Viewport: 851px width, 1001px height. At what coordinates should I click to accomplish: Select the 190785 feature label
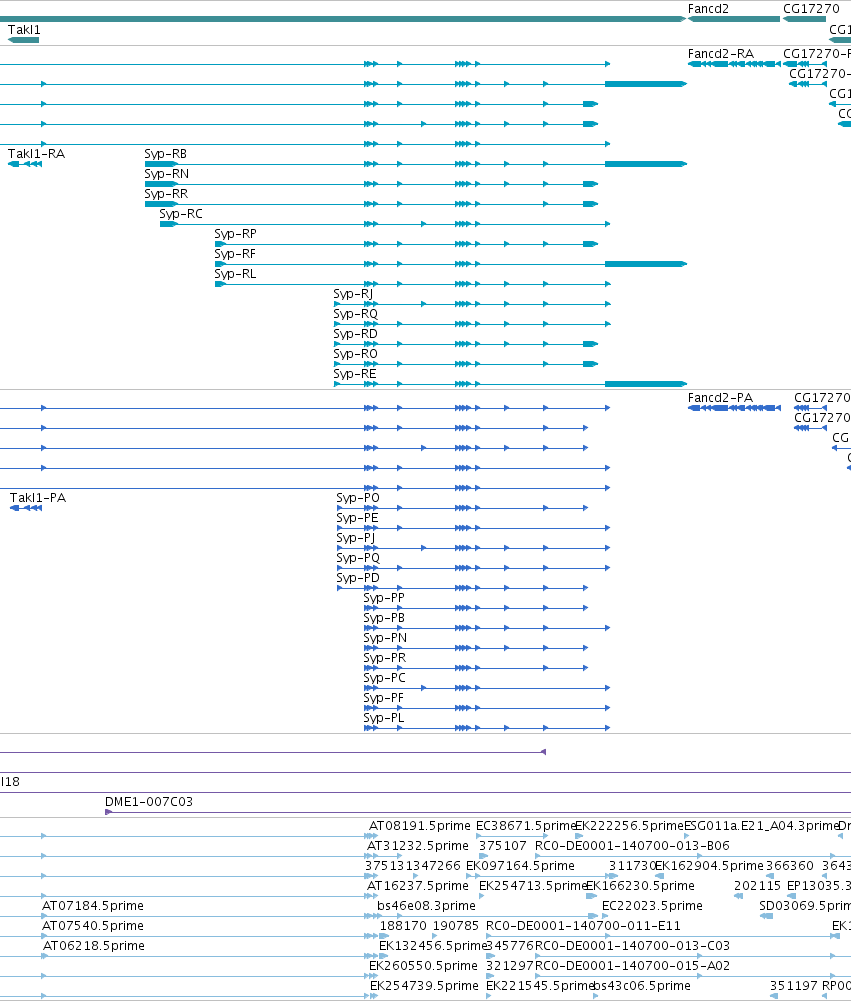[456, 926]
